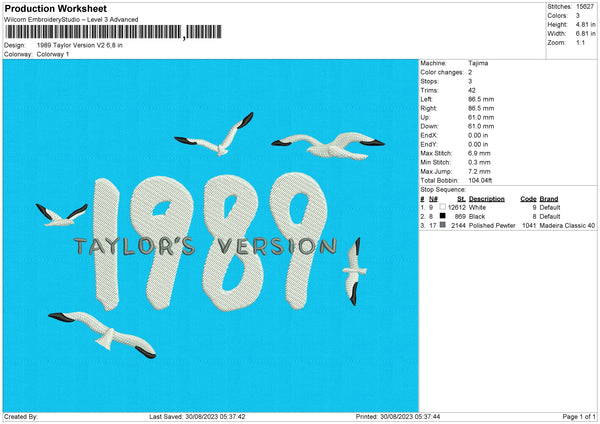Click the Min Stitch value 0.3 mm
This screenshot has width=600, height=424.
479,162
